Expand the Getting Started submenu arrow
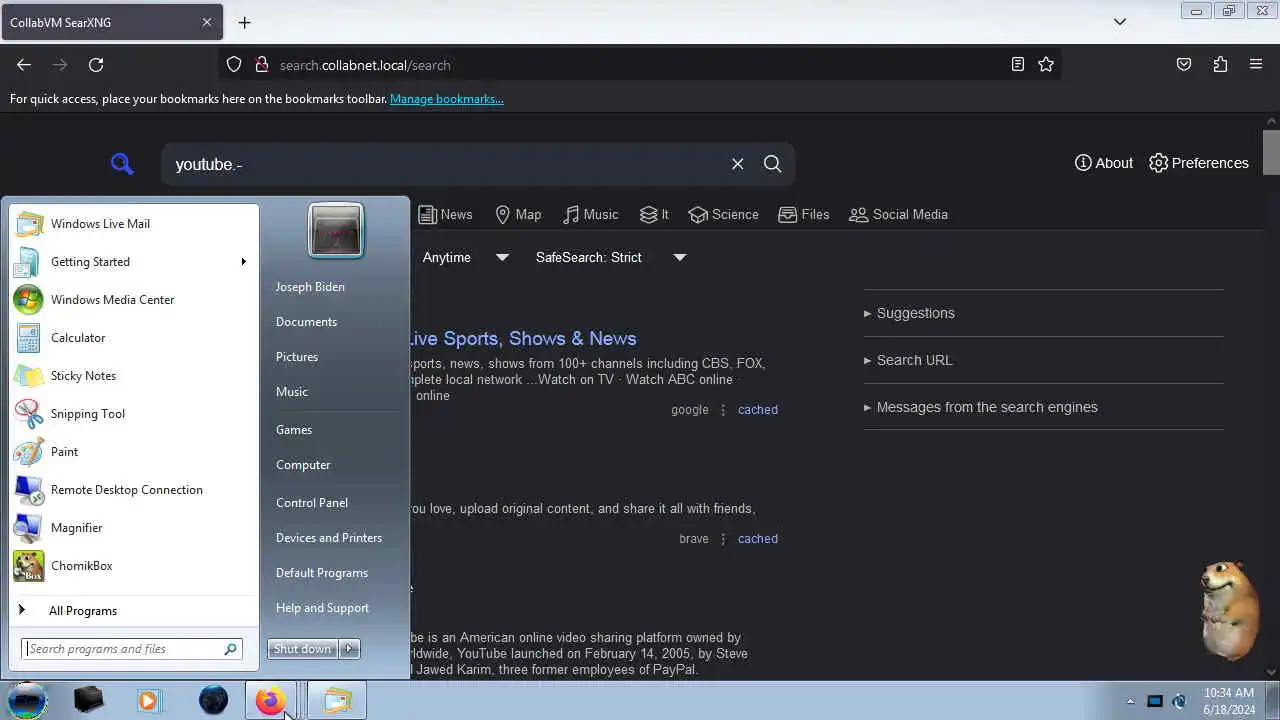 coord(243,261)
